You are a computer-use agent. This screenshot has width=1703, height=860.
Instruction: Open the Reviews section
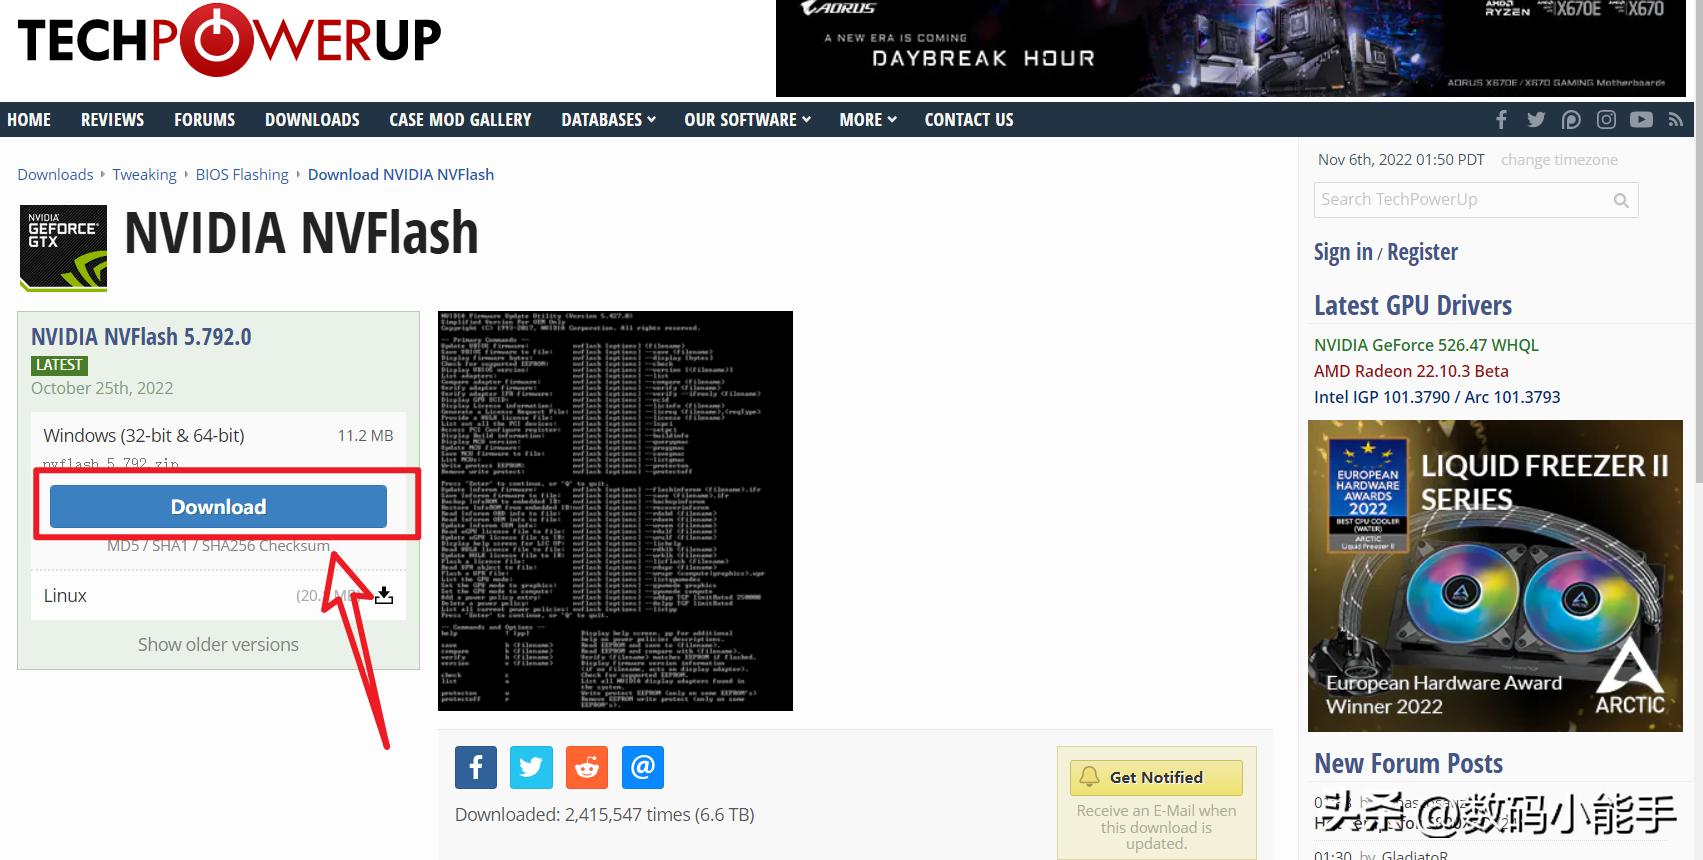click(x=112, y=120)
